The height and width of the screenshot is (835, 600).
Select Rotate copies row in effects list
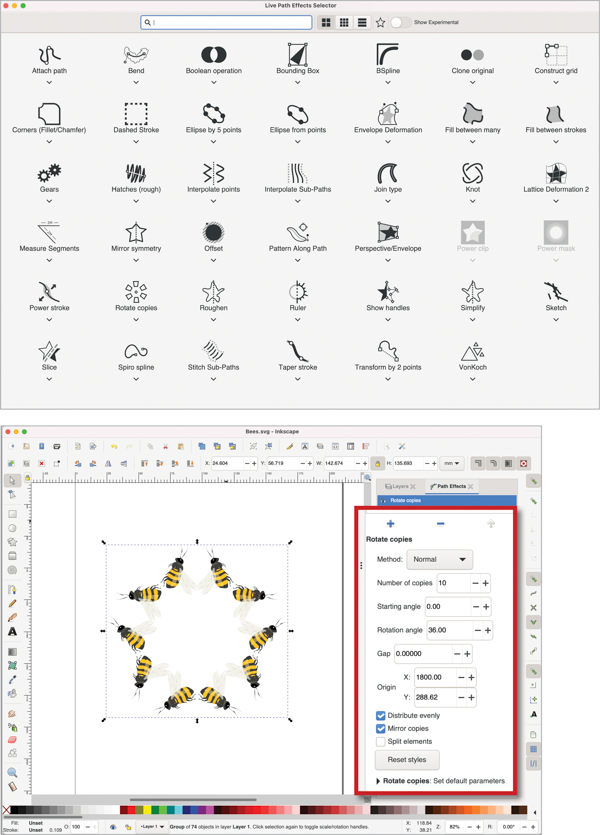tap(447, 501)
